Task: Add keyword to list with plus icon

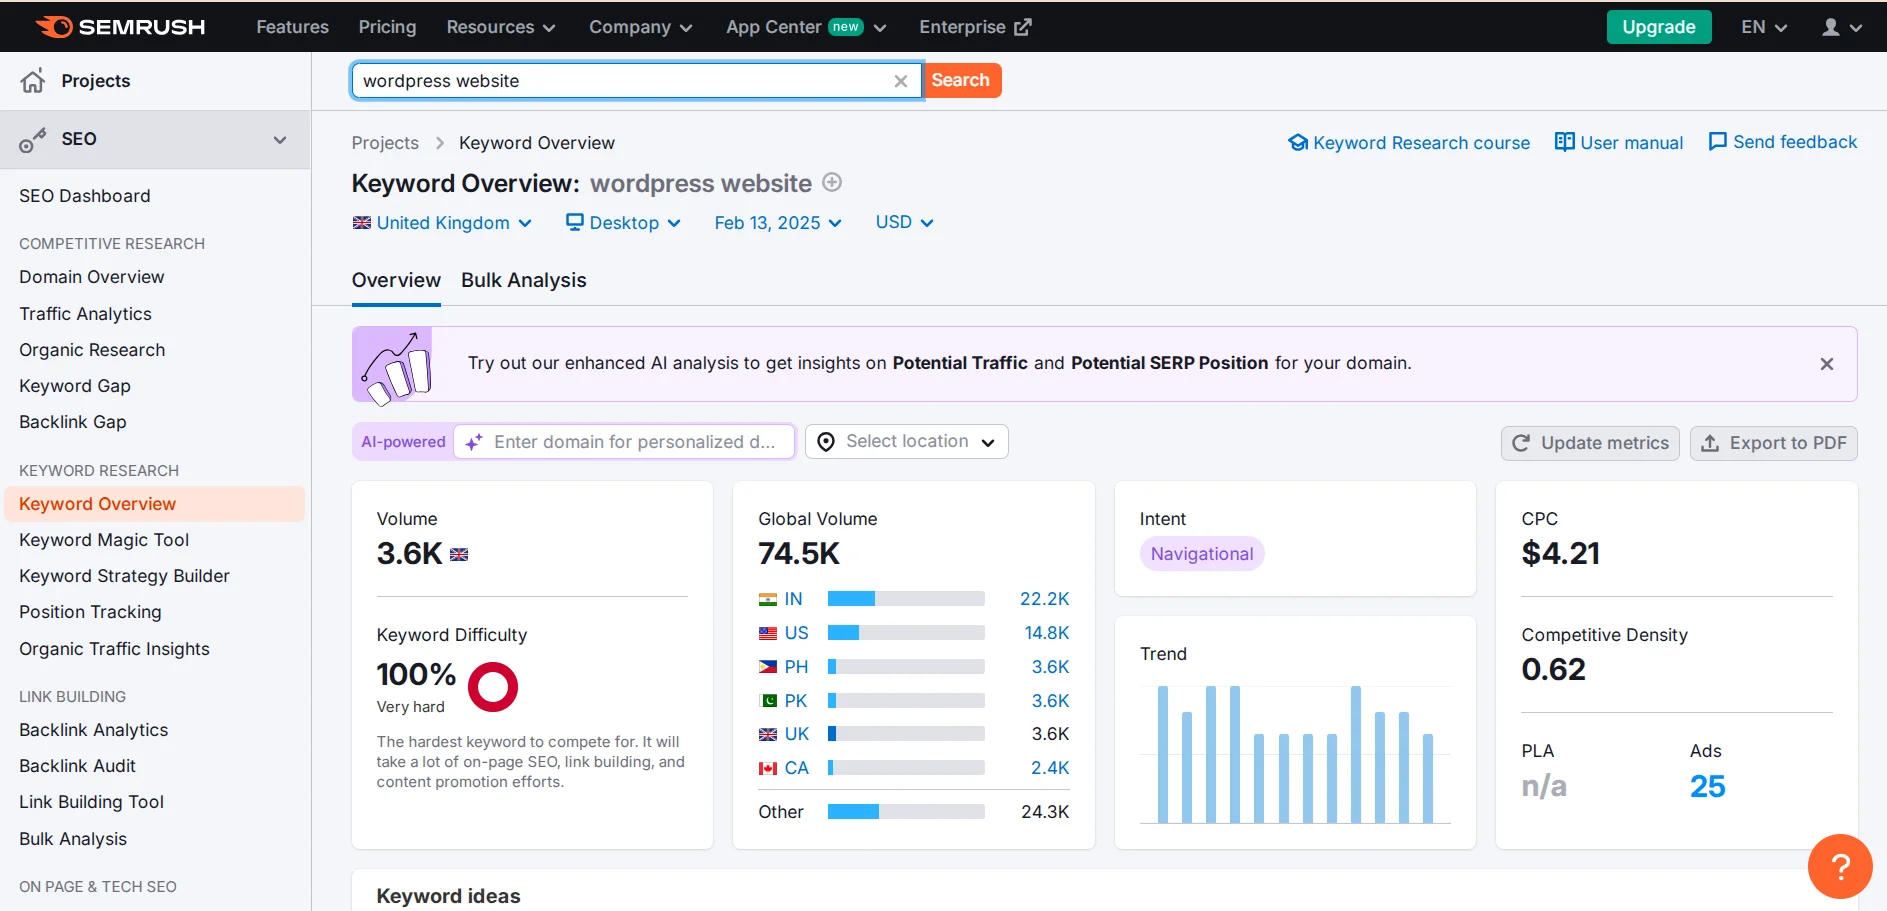Action: pos(832,182)
